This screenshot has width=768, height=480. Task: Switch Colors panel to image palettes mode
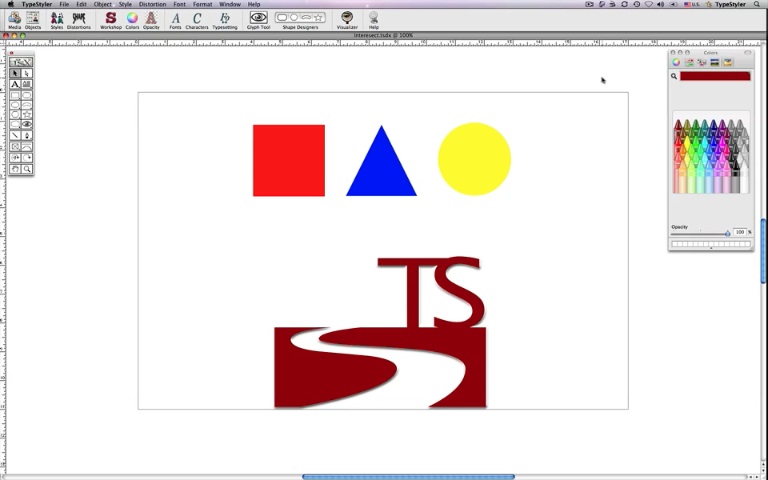coord(715,62)
